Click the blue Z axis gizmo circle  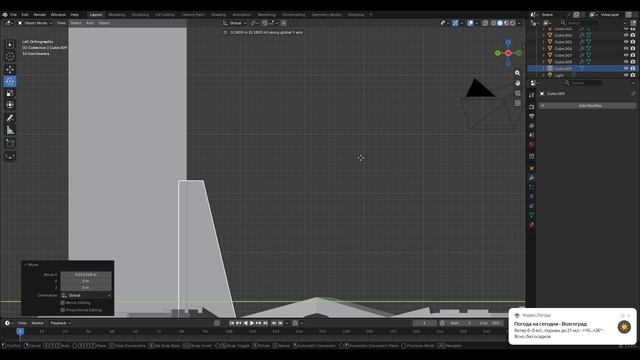coord(508,42)
